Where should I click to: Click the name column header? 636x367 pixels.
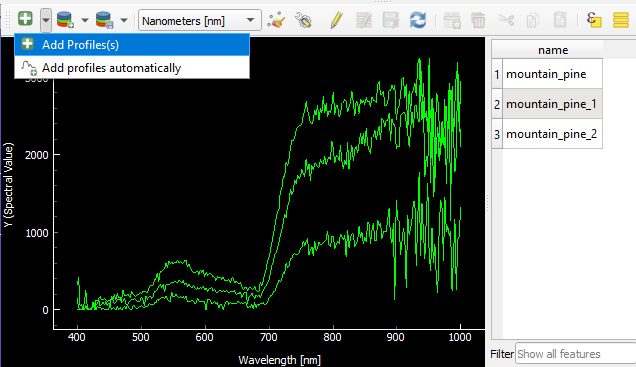pos(552,50)
